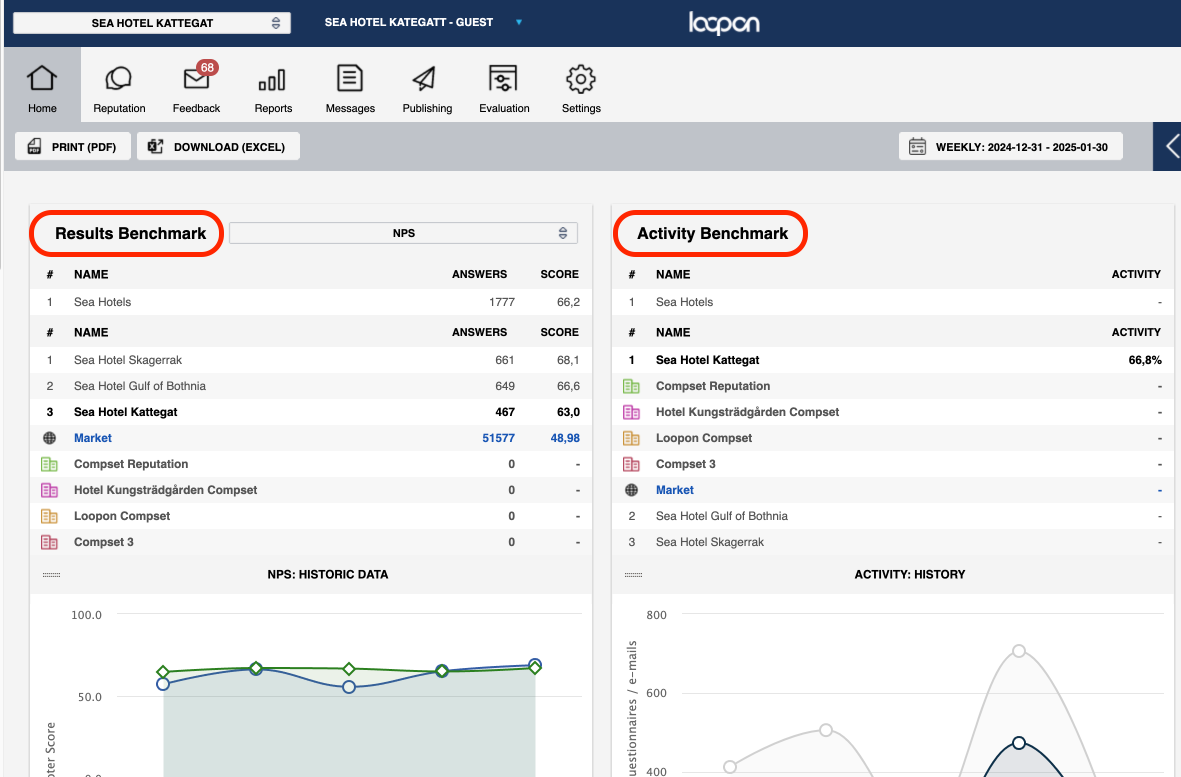This screenshot has height=777, width=1181.
Task: Open weekly date range picker
Action: [1011, 147]
